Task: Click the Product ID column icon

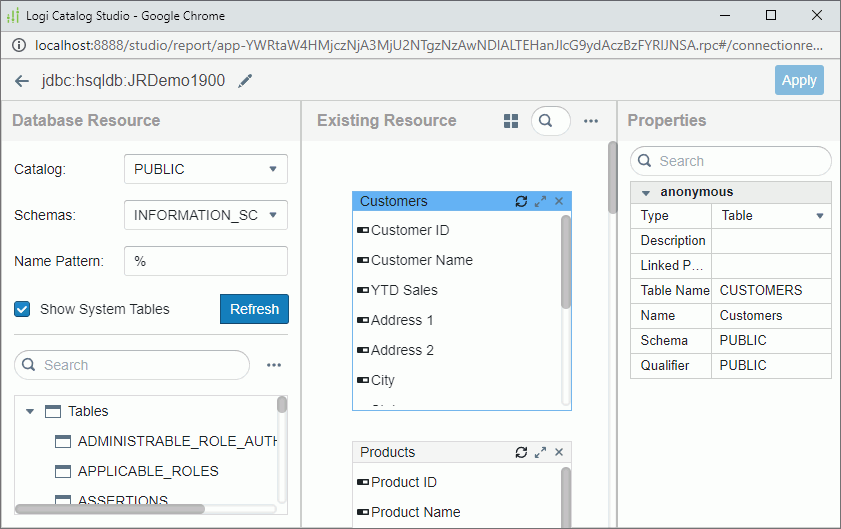Action: (363, 482)
